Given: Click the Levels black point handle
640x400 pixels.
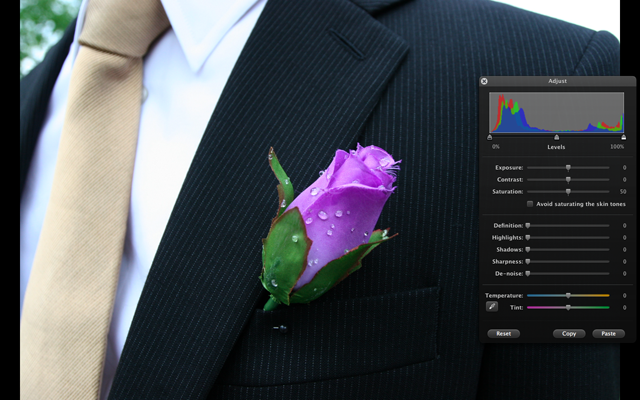Looking at the screenshot, I should (490, 138).
